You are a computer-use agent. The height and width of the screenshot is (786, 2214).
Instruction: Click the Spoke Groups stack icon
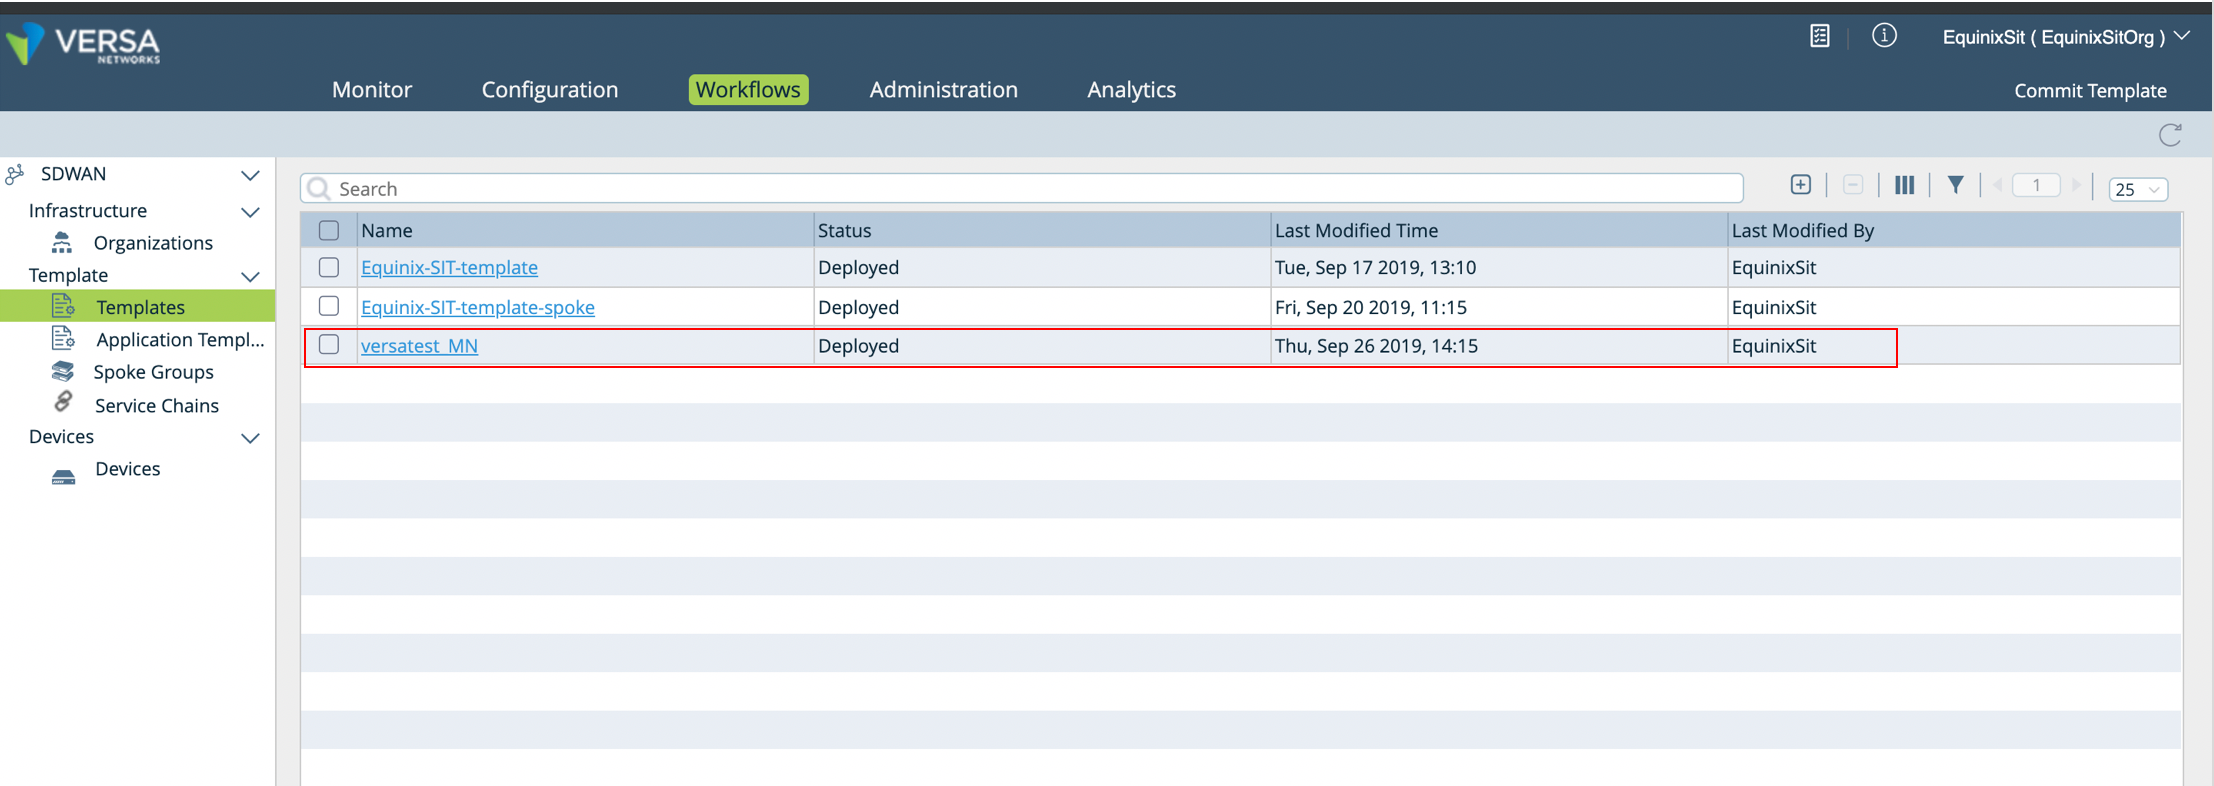click(x=63, y=371)
